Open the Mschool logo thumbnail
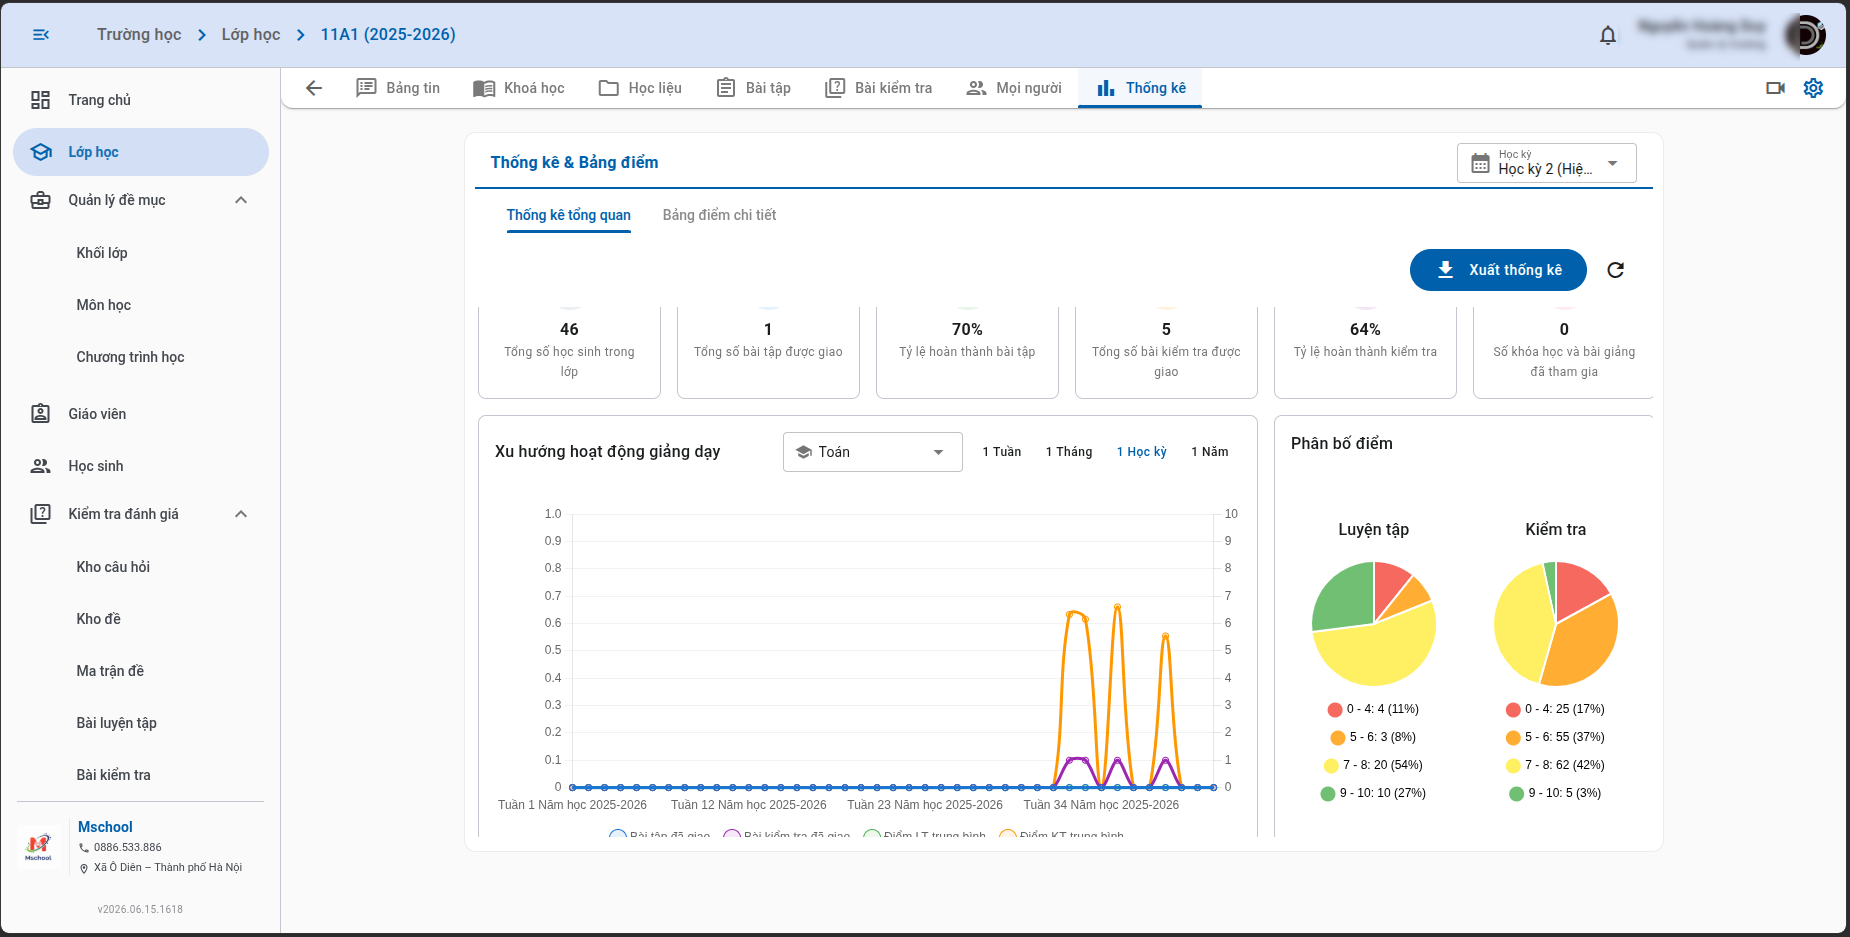Image resolution: width=1850 pixels, height=937 pixels. [38, 846]
